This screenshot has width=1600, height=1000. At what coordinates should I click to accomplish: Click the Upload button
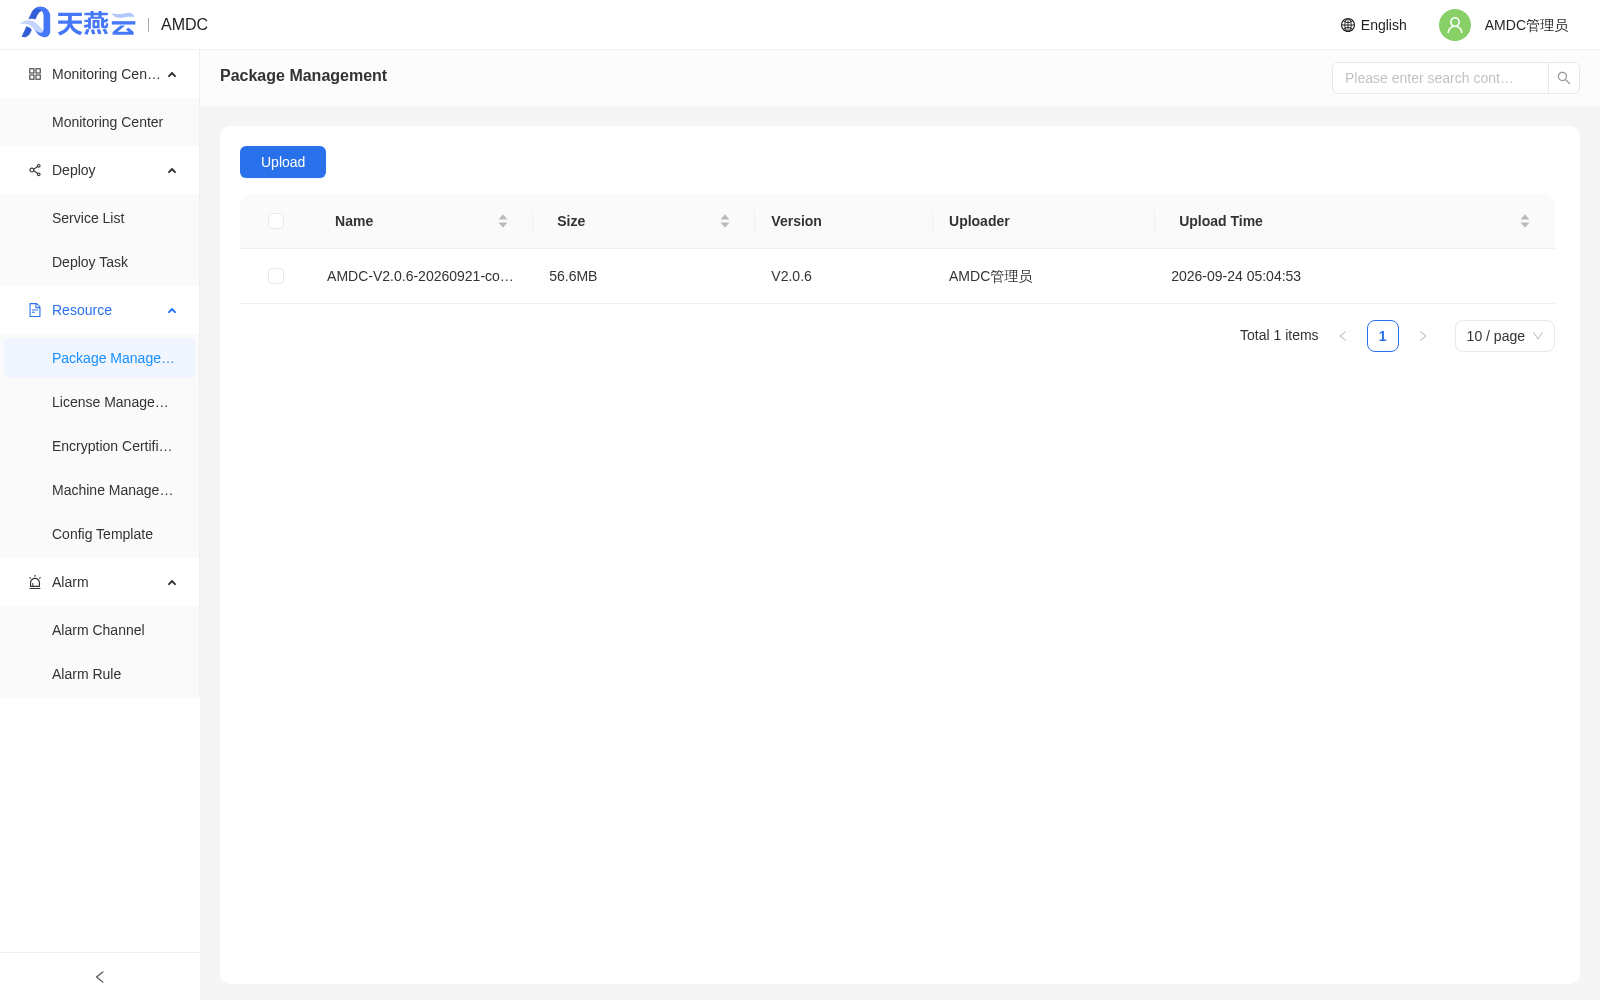click(x=283, y=162)
